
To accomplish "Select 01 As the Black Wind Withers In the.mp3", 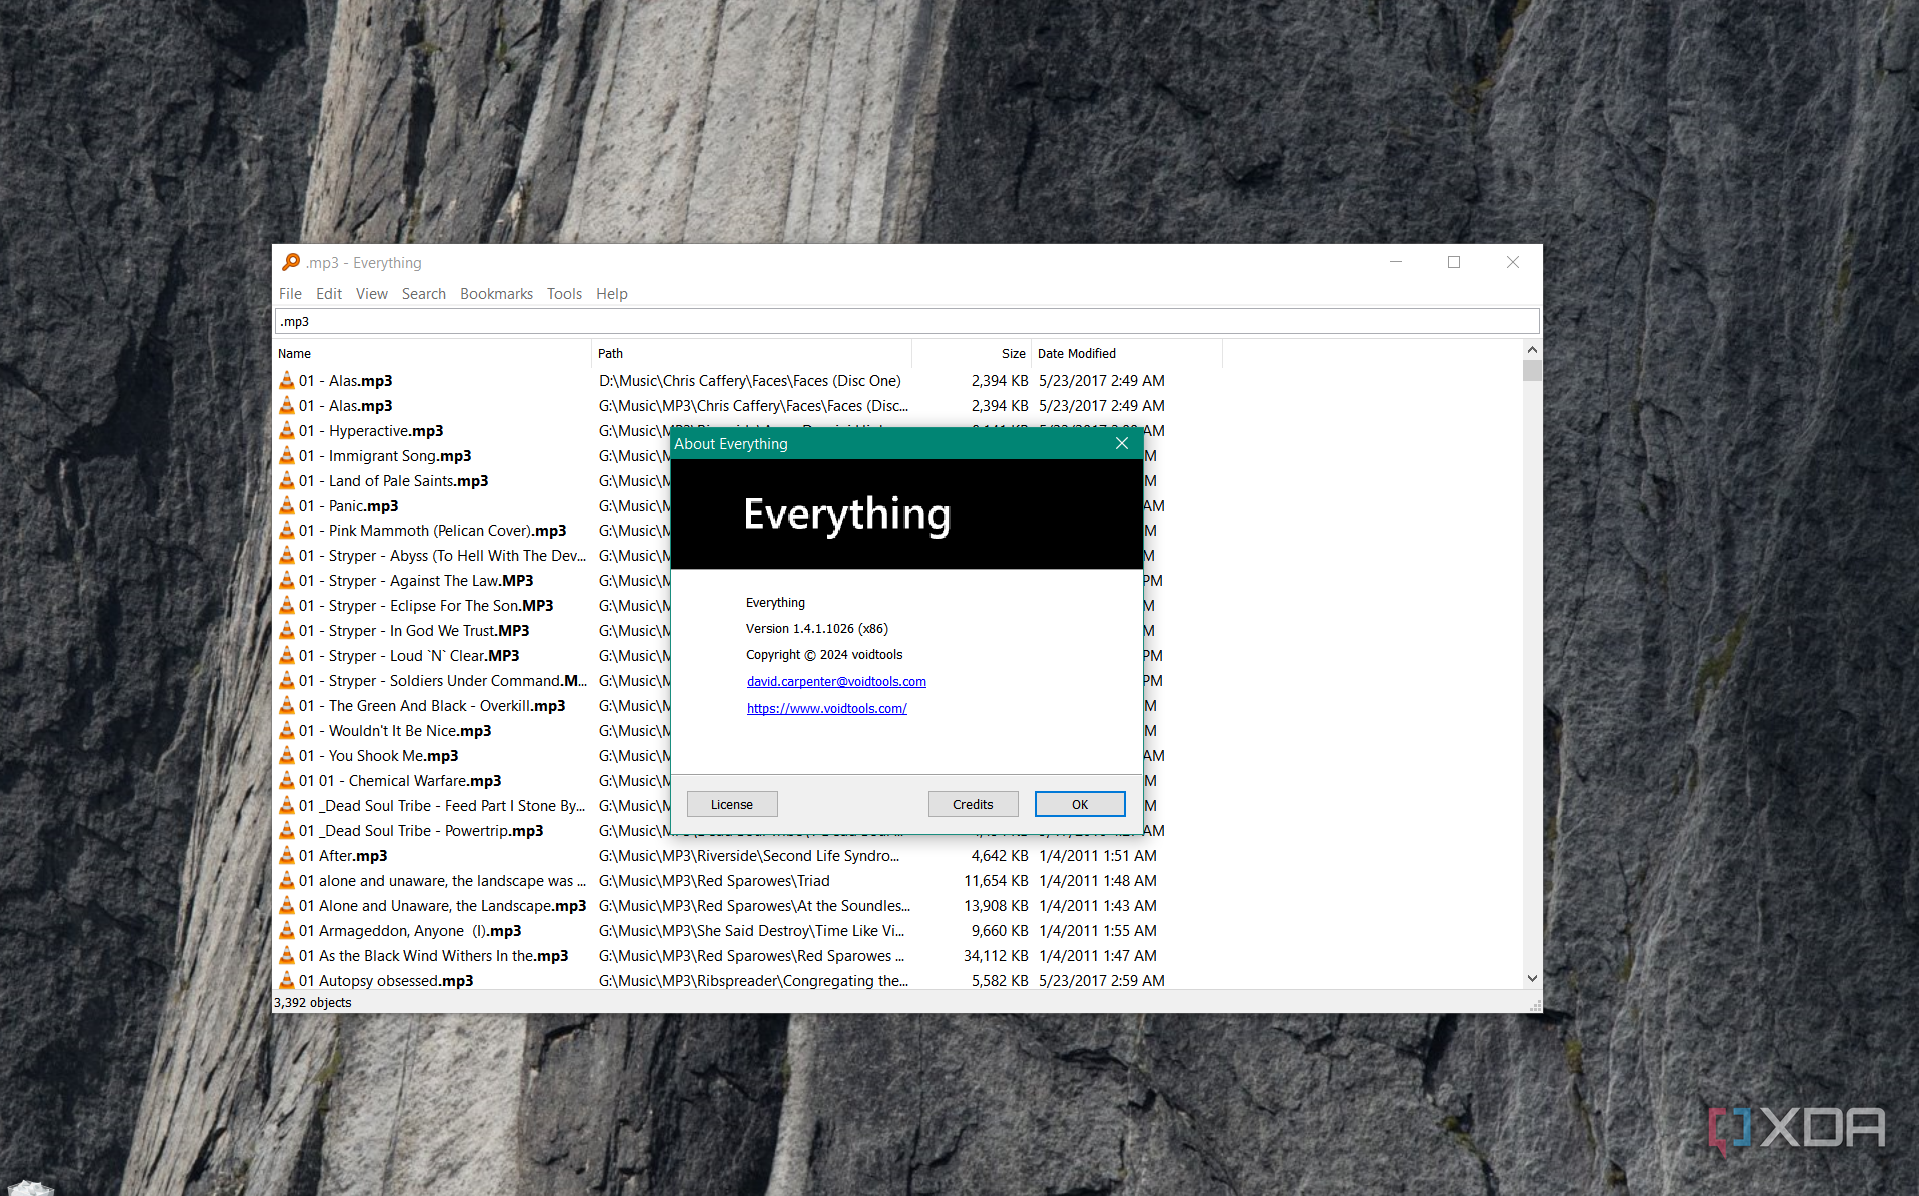I will (434, 956).
